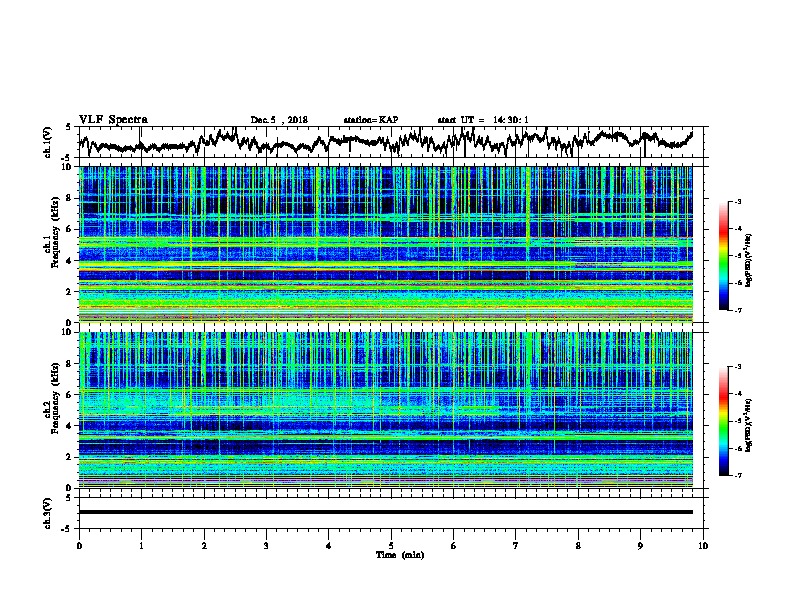Click time axis tick label "3"
Viewport: 792px width, 612px height.
(x=266, y=545)
